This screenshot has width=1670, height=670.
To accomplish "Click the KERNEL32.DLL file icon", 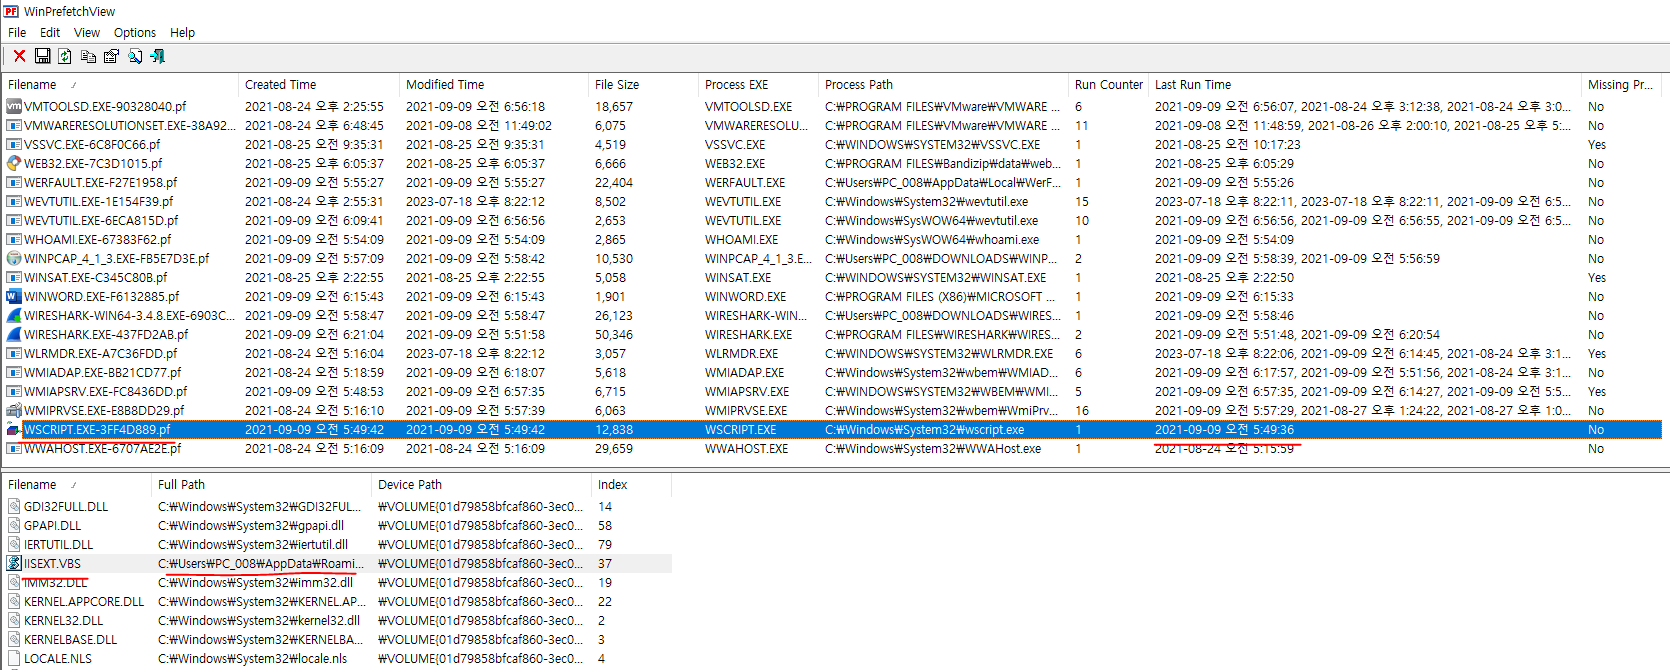I will (x=14, y=621).
